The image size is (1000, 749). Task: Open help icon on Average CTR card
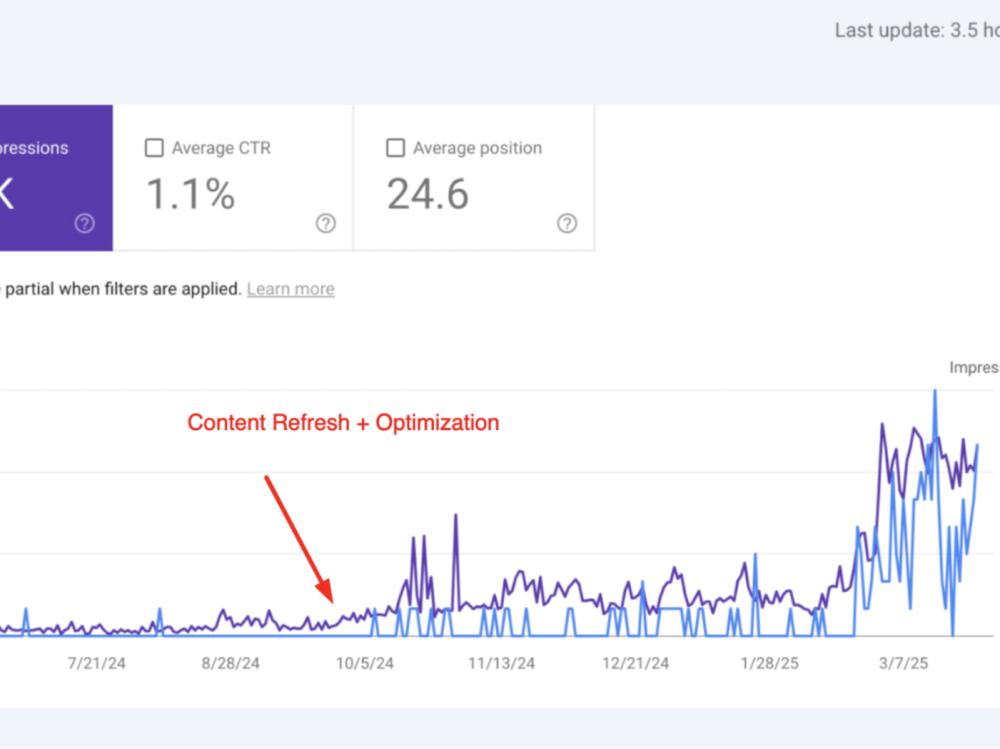pyautogui.click(x=326, y=223)
